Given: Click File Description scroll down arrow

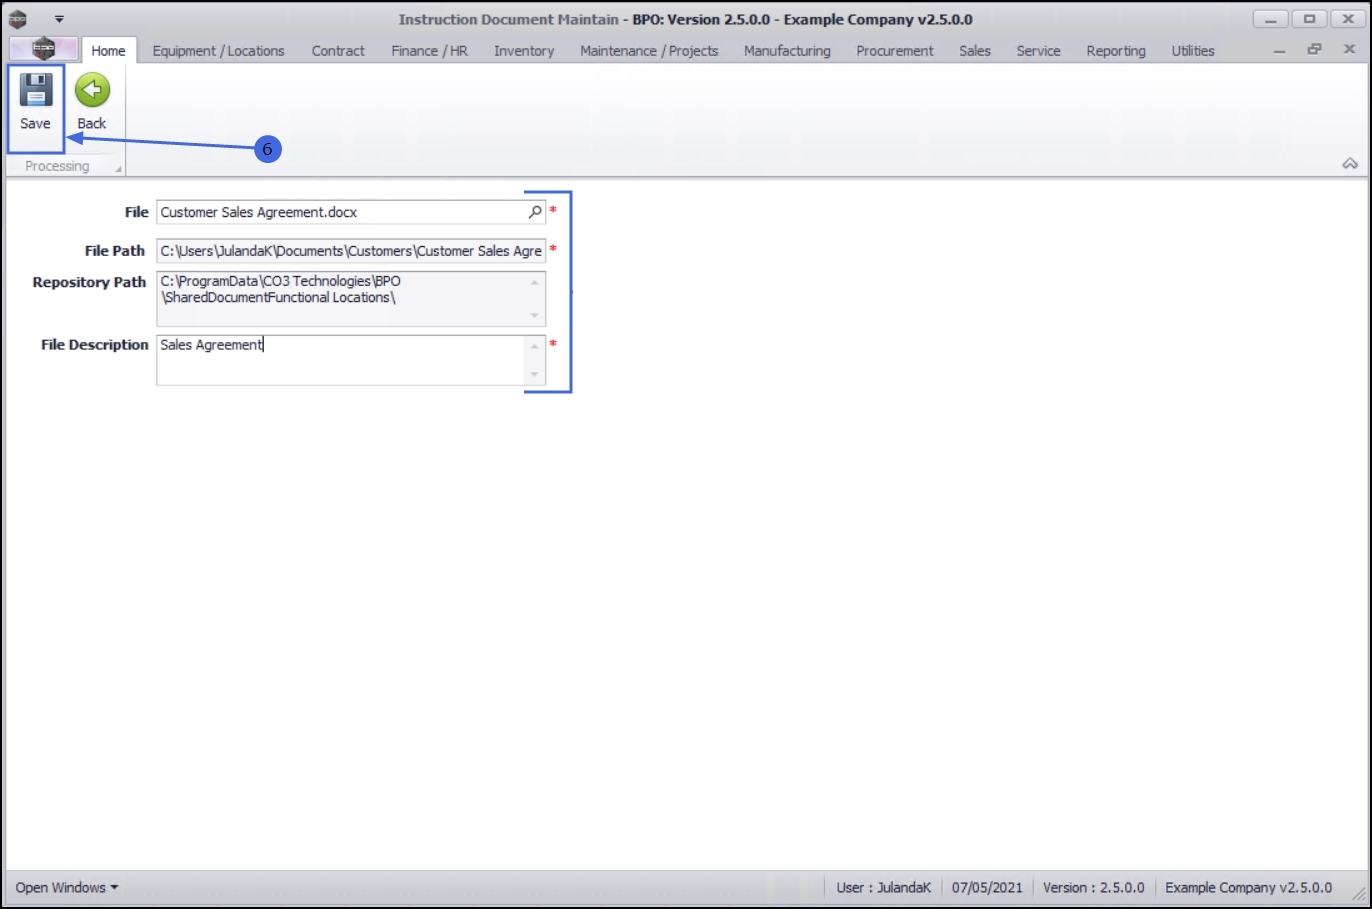Looking at the screenshot, I should tap(535, 375).
